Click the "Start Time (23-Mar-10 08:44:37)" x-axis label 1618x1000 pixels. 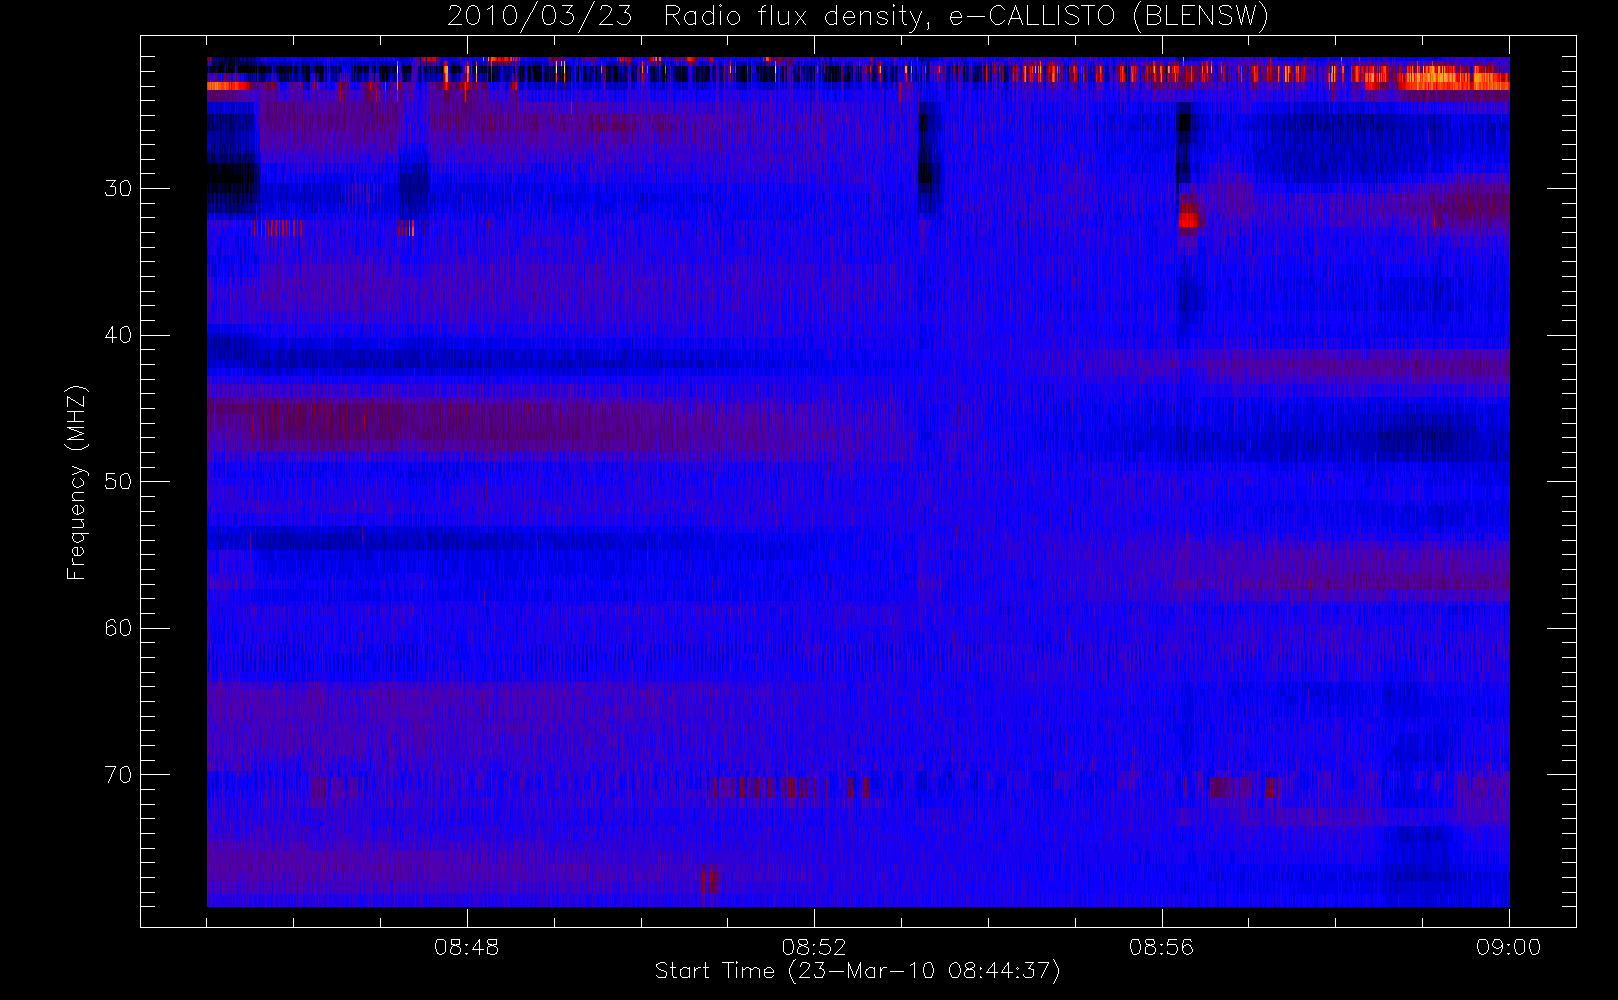coord(857,971)
